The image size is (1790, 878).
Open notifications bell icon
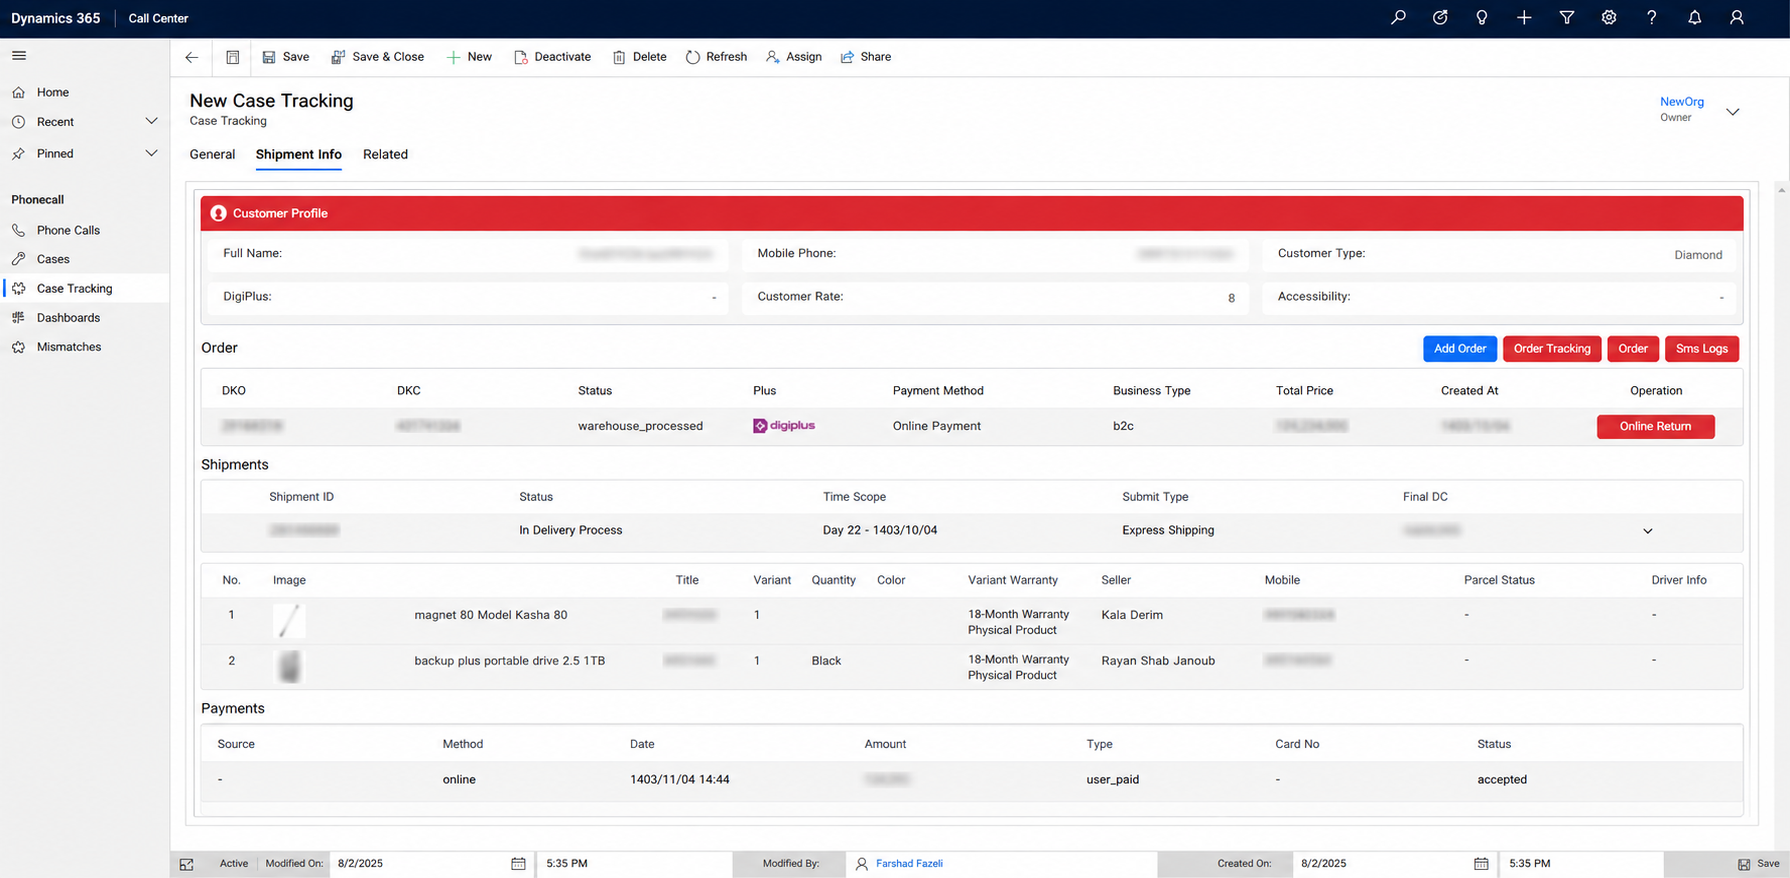pyautogui.click(x=1694, y=18)
